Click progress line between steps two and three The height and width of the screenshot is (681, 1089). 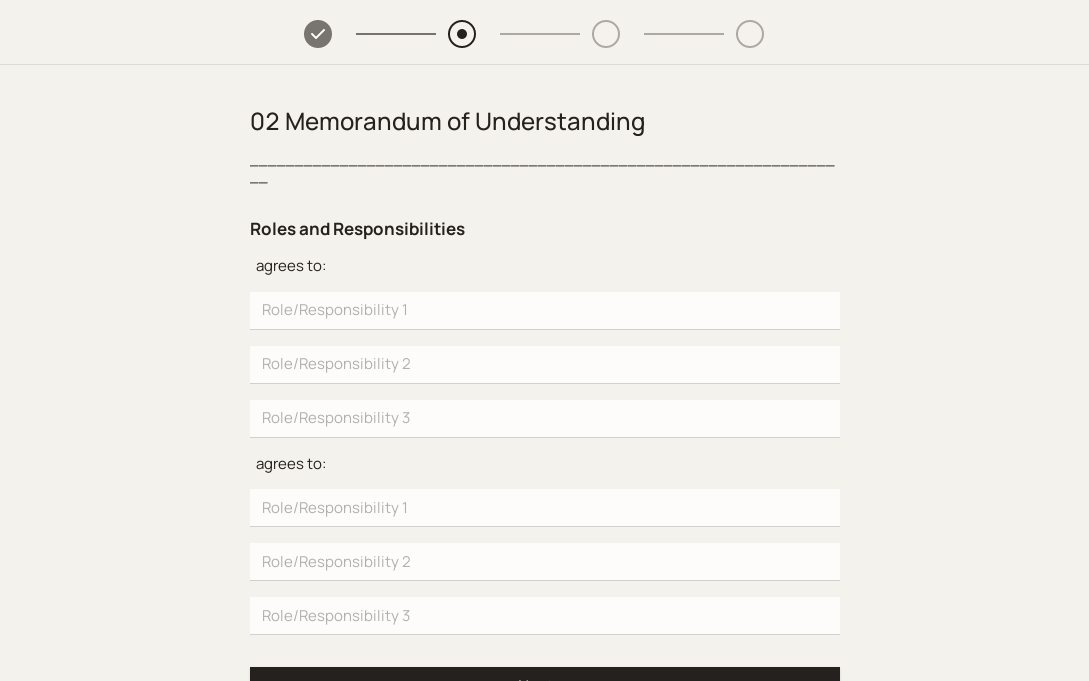pyautogui.click(x=540, y=34)
